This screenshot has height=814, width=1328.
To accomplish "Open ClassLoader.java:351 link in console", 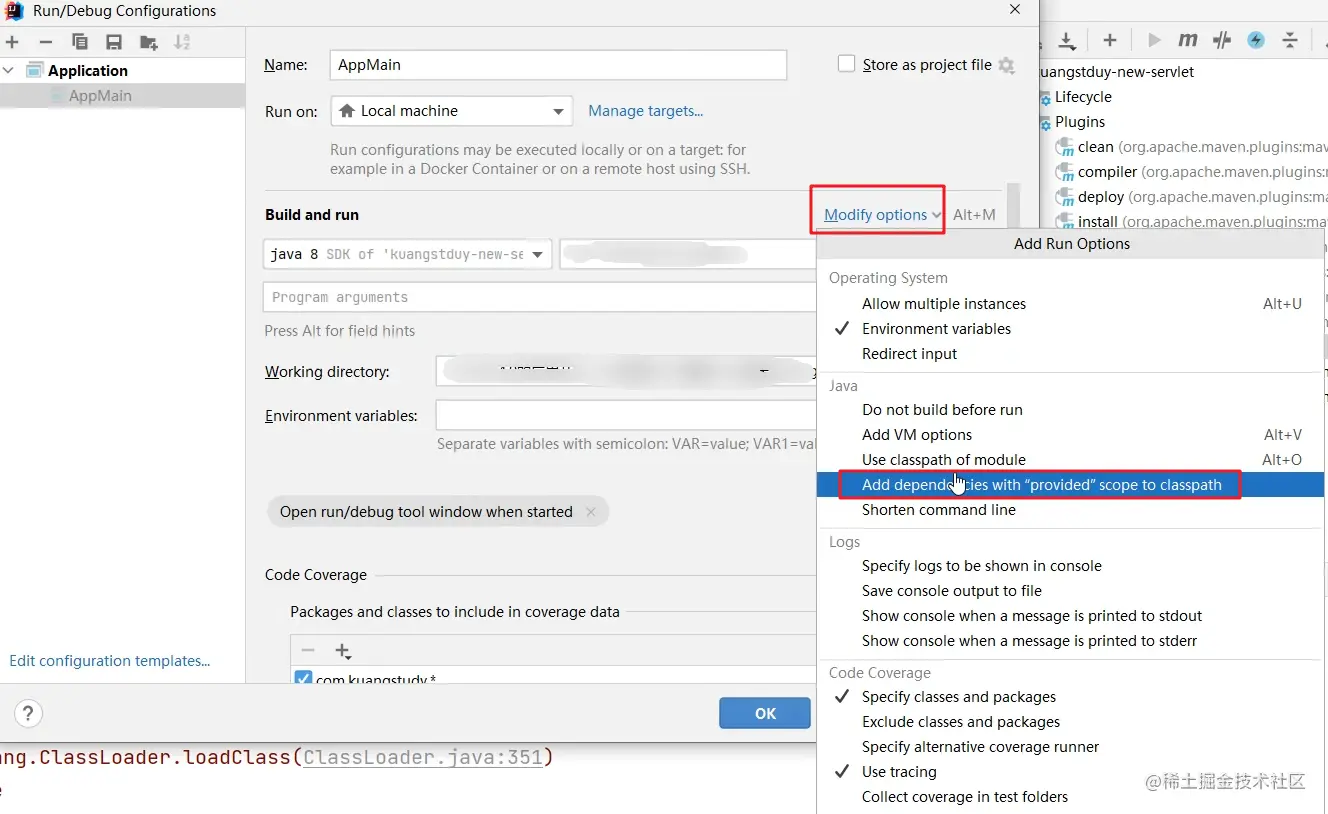I will [423, 757].
